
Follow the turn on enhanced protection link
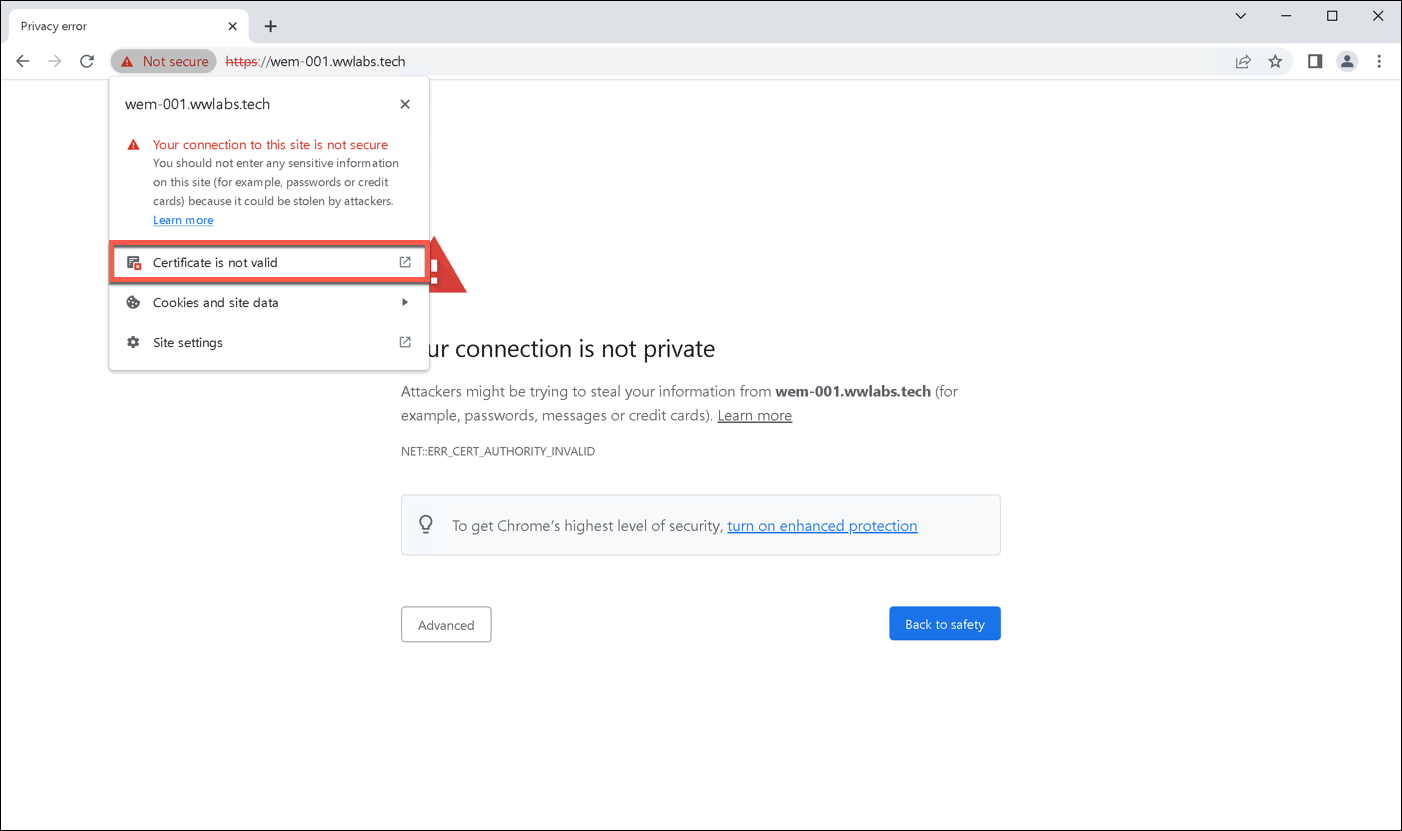(822, 526)
